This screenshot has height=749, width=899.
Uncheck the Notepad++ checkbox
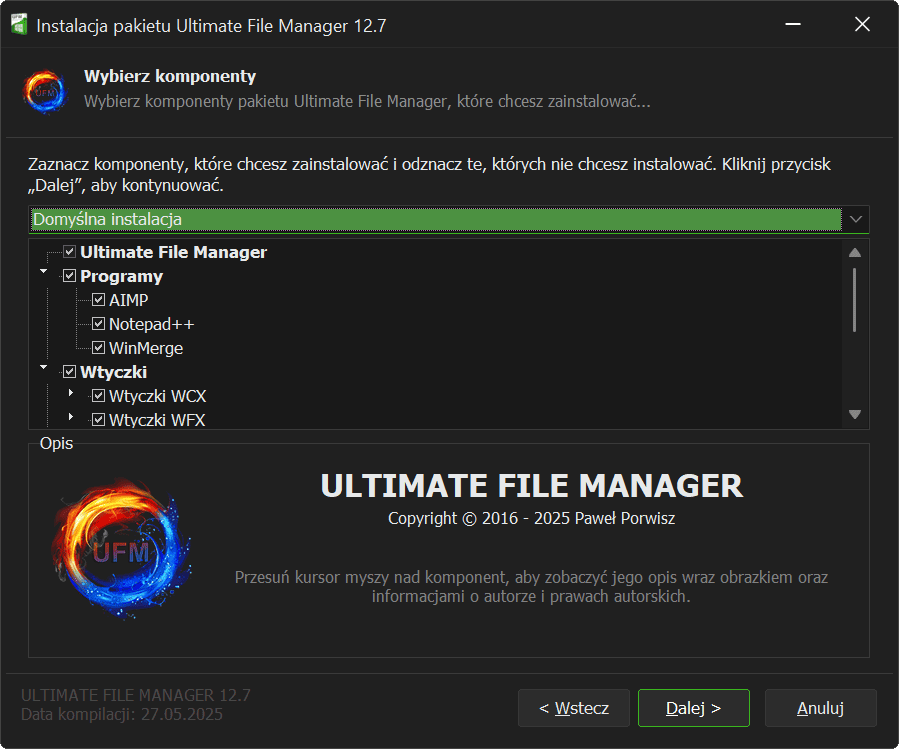[x=98, y=324]
